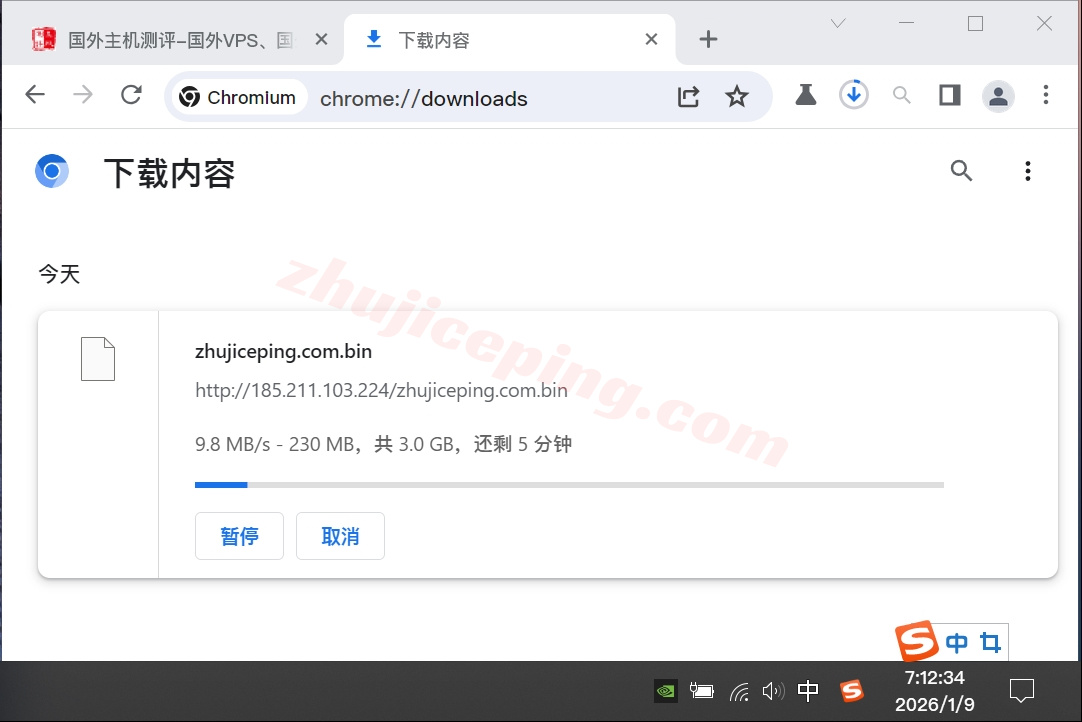Open the Chromium browser three-dot menu
The height and width of the screenshot is (722, 1082).
[1045, 95]
